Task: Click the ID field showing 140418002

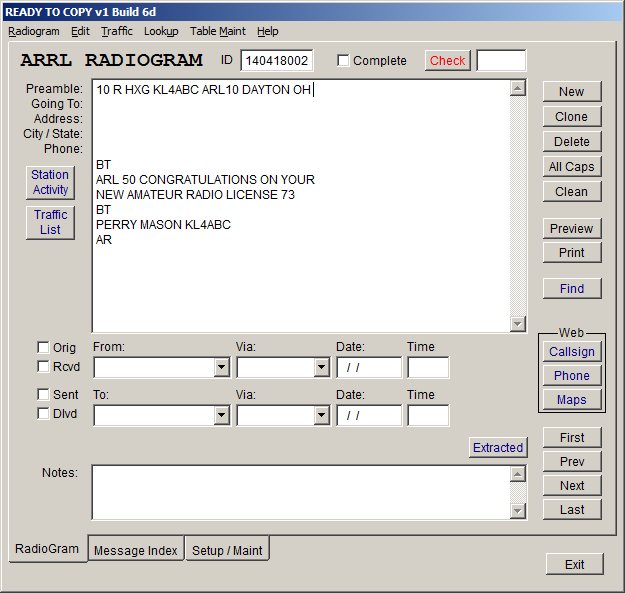Action: coord(277,61)
